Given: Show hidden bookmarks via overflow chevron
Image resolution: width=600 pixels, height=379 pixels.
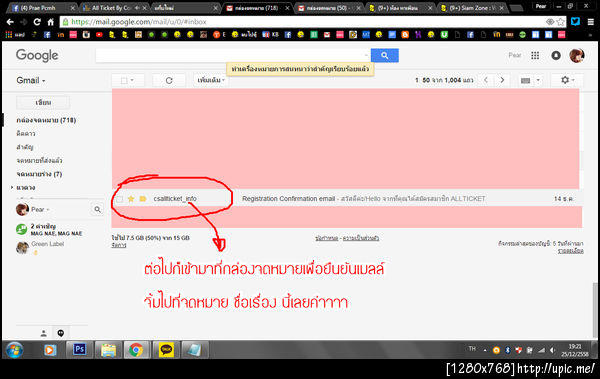Looking at the screenshot, I should (x=590, y=35).
